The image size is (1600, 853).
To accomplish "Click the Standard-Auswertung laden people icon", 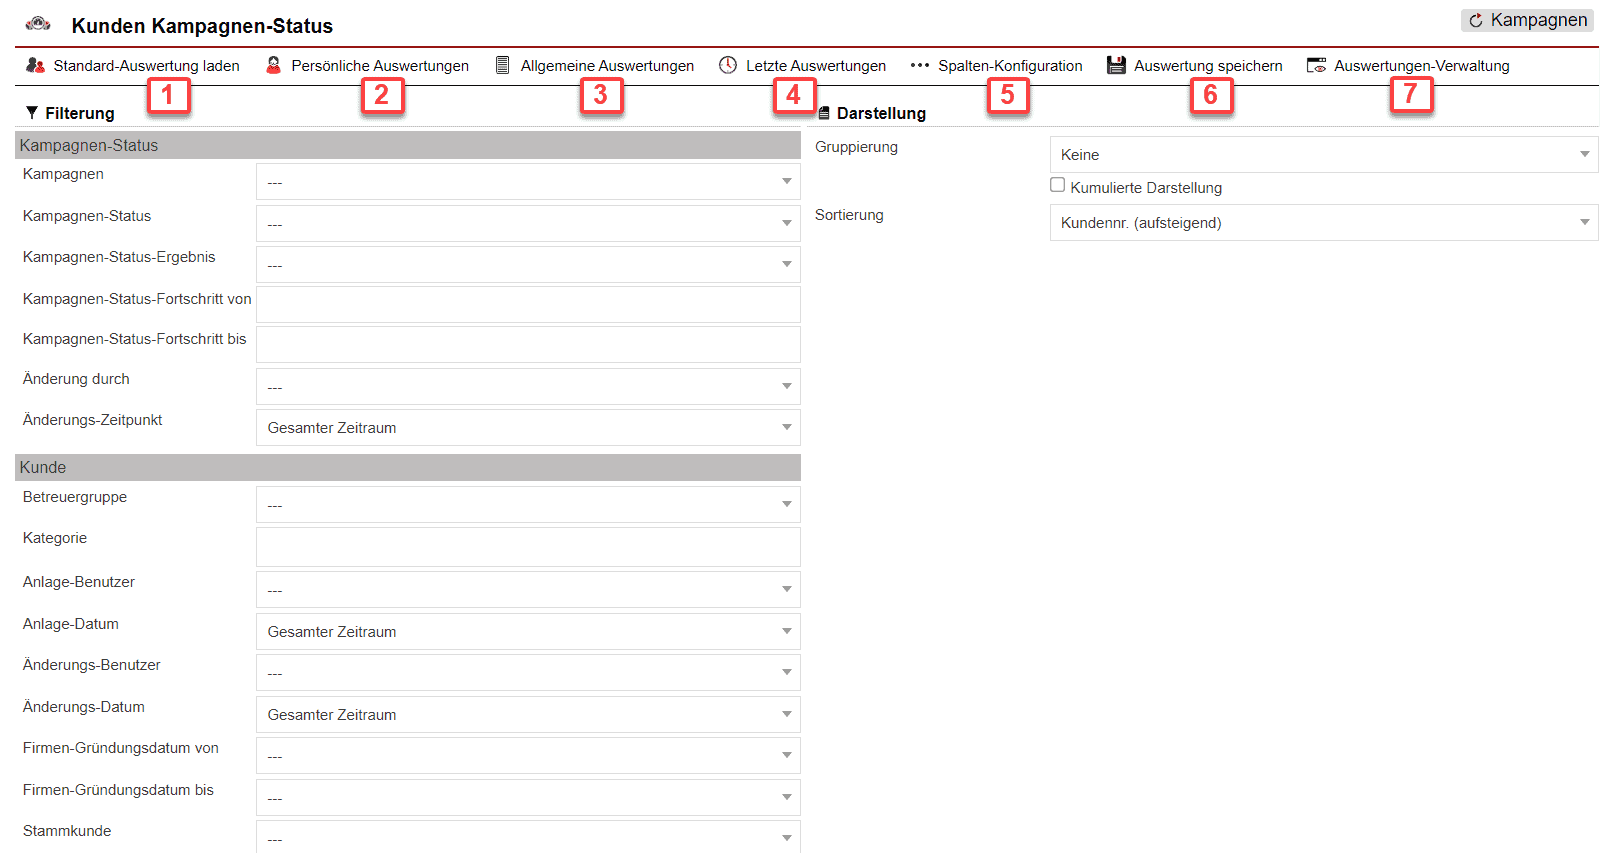I will pos(35,65).
